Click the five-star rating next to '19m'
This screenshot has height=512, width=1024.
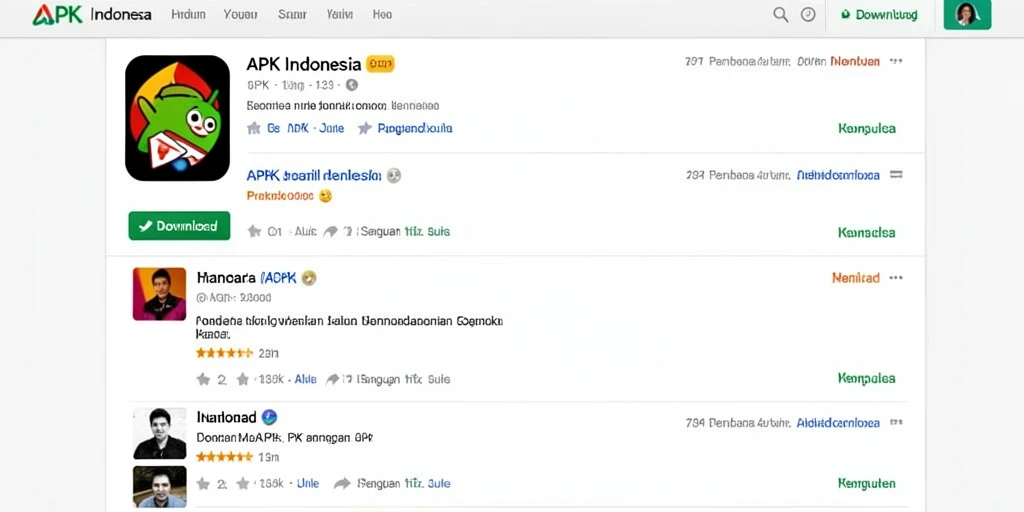(224, 456)
